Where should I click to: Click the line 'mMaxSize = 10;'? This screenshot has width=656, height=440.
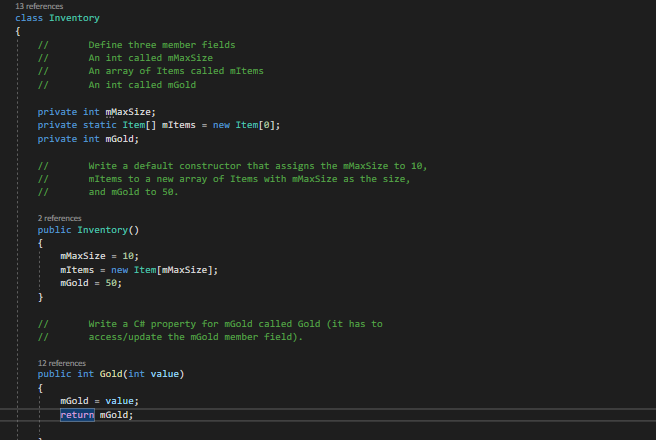[99, 256]
